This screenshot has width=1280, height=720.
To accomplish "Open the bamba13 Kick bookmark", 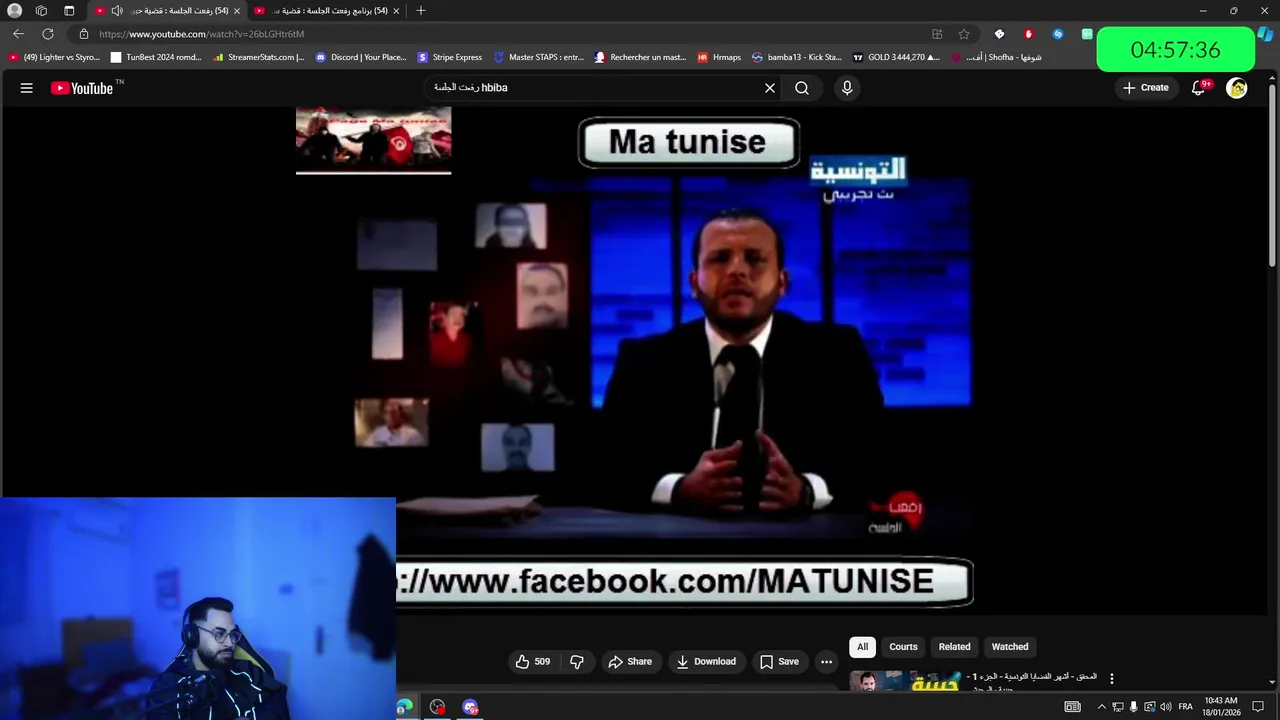I will pos(796,57).
